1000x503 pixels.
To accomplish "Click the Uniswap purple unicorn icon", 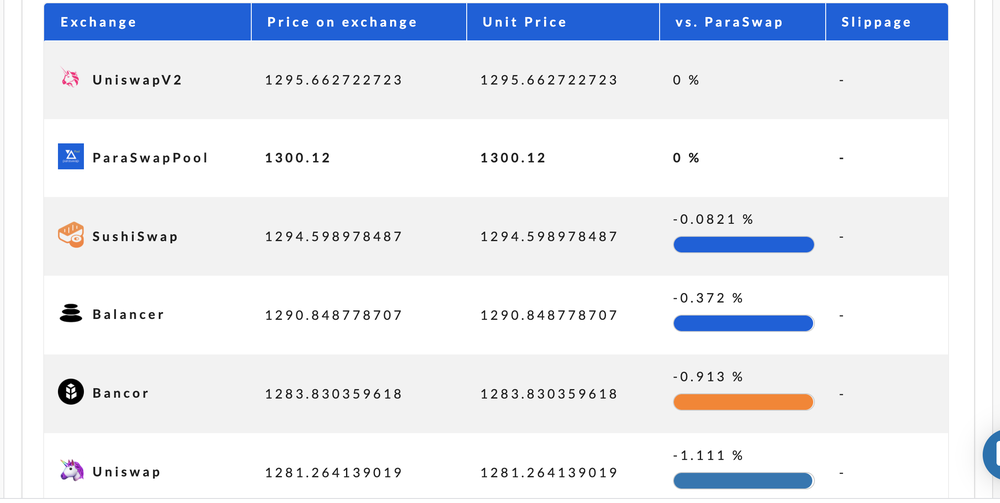I will [71, 470].
